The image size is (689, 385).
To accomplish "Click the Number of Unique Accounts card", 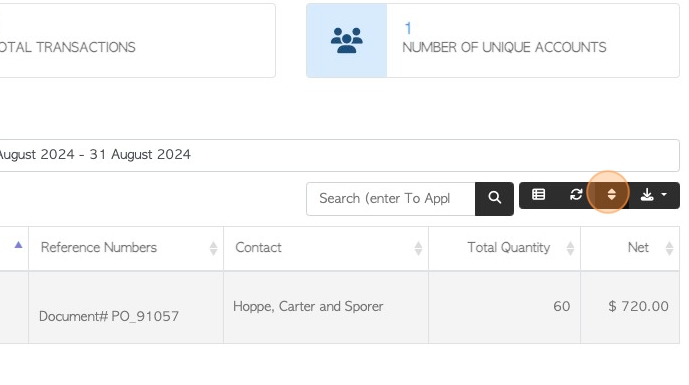I will coord(493,40).
